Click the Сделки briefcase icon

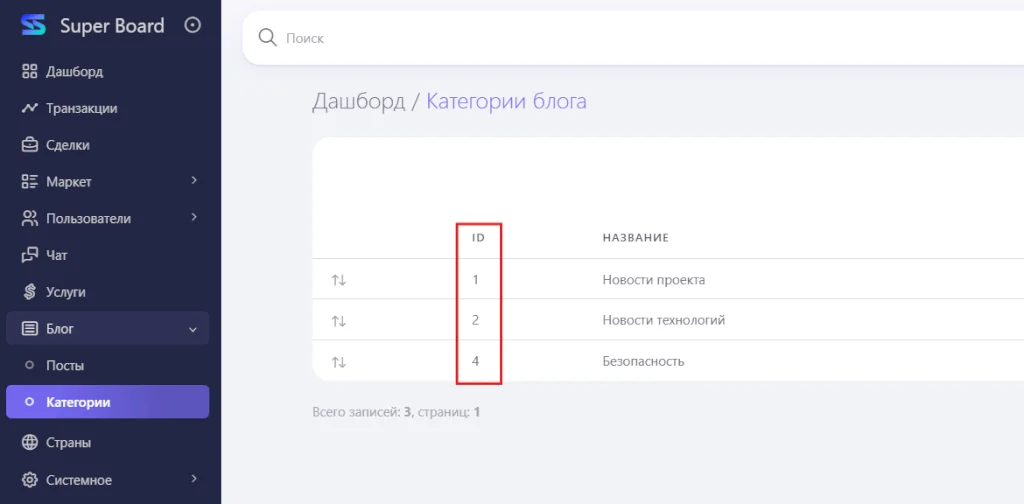coord(30,145)
